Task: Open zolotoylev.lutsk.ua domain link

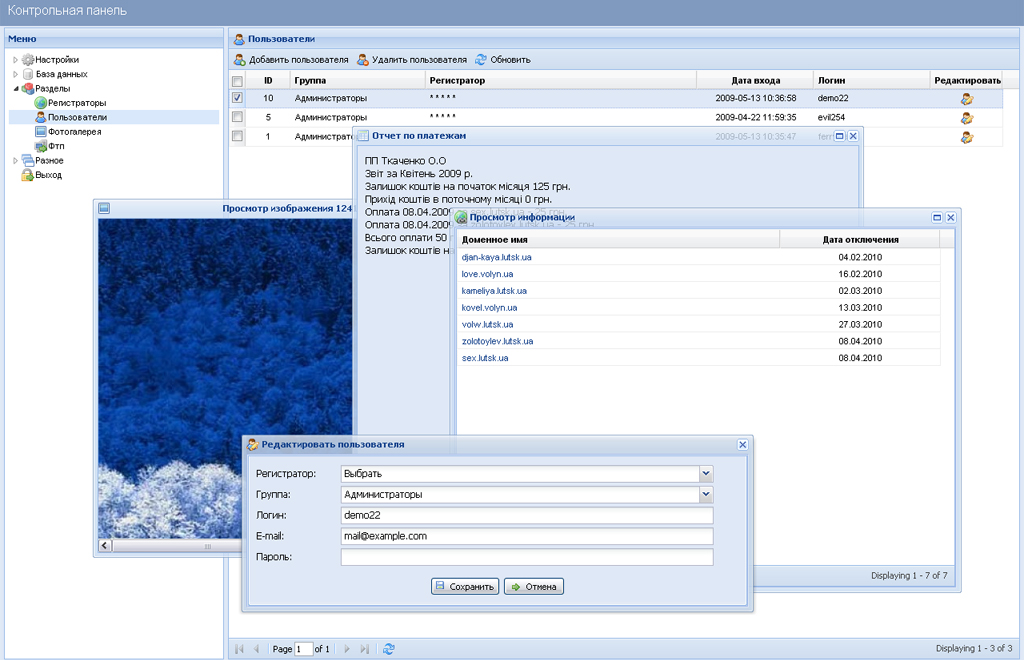Action: (x=497, y=341)
